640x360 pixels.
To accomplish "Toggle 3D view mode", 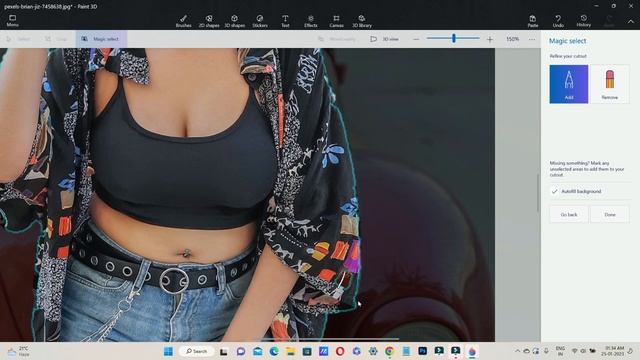I will [x=384, y=39].
